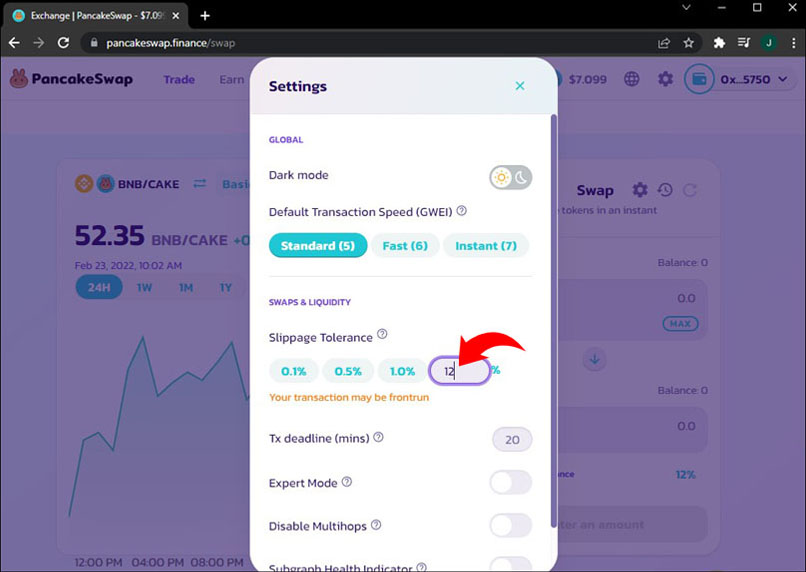
Task: Click the refresh icon in Swap panel
Action: 689,190
